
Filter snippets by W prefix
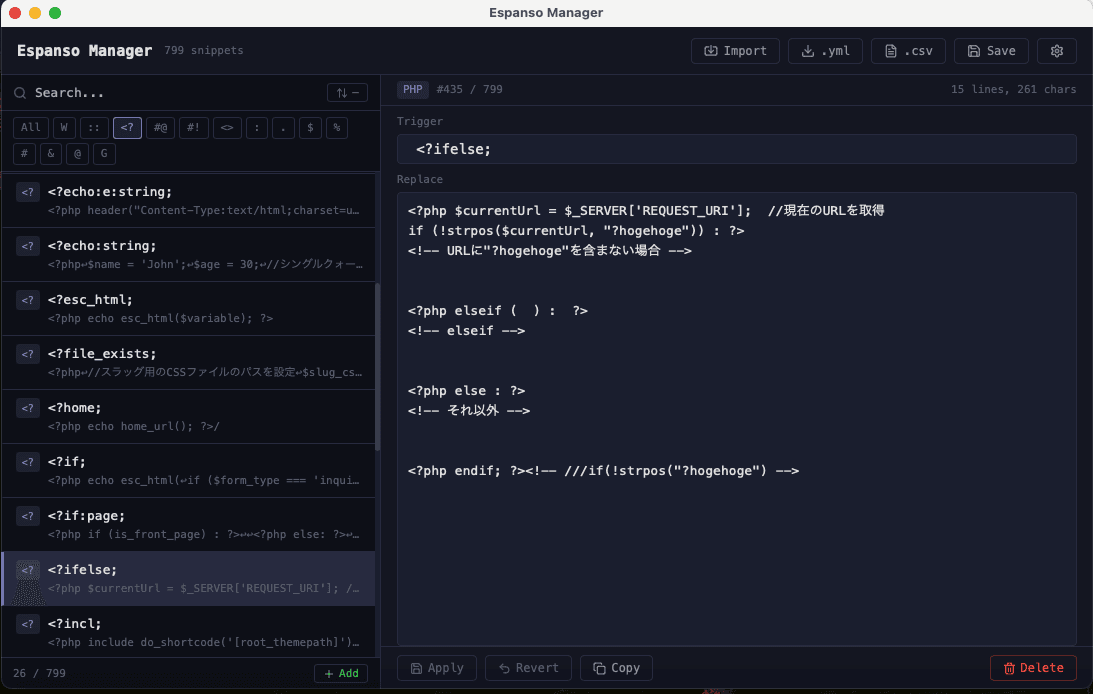pos(64,128)
